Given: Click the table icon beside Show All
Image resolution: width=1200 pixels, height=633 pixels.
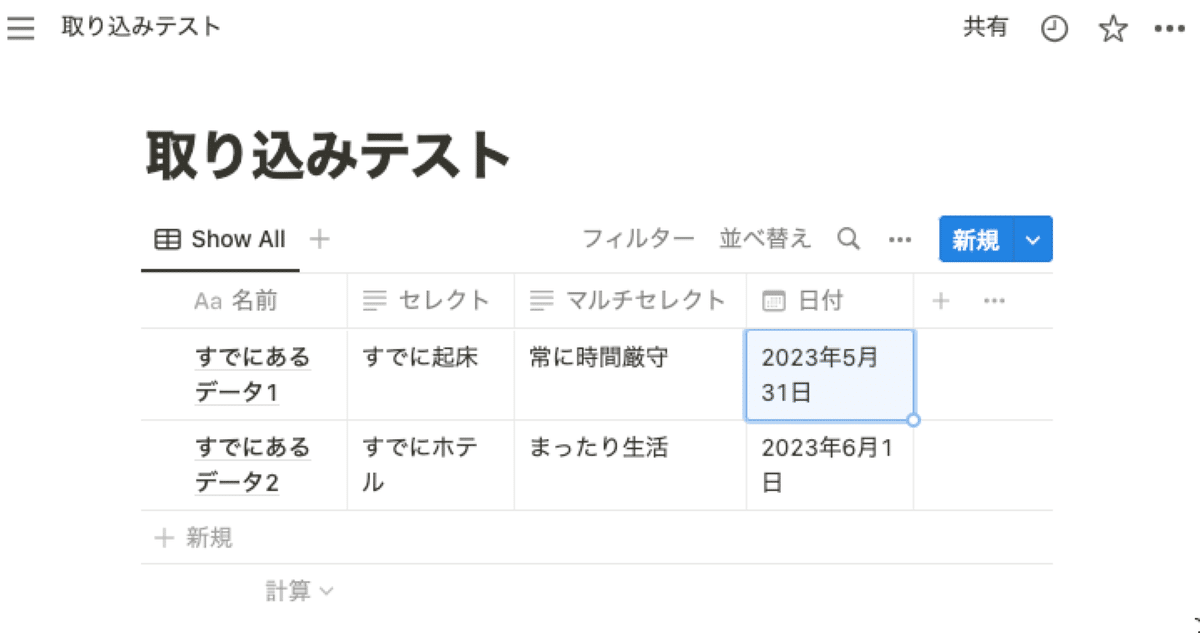Looking at the screenshot, I should [165, 239].
